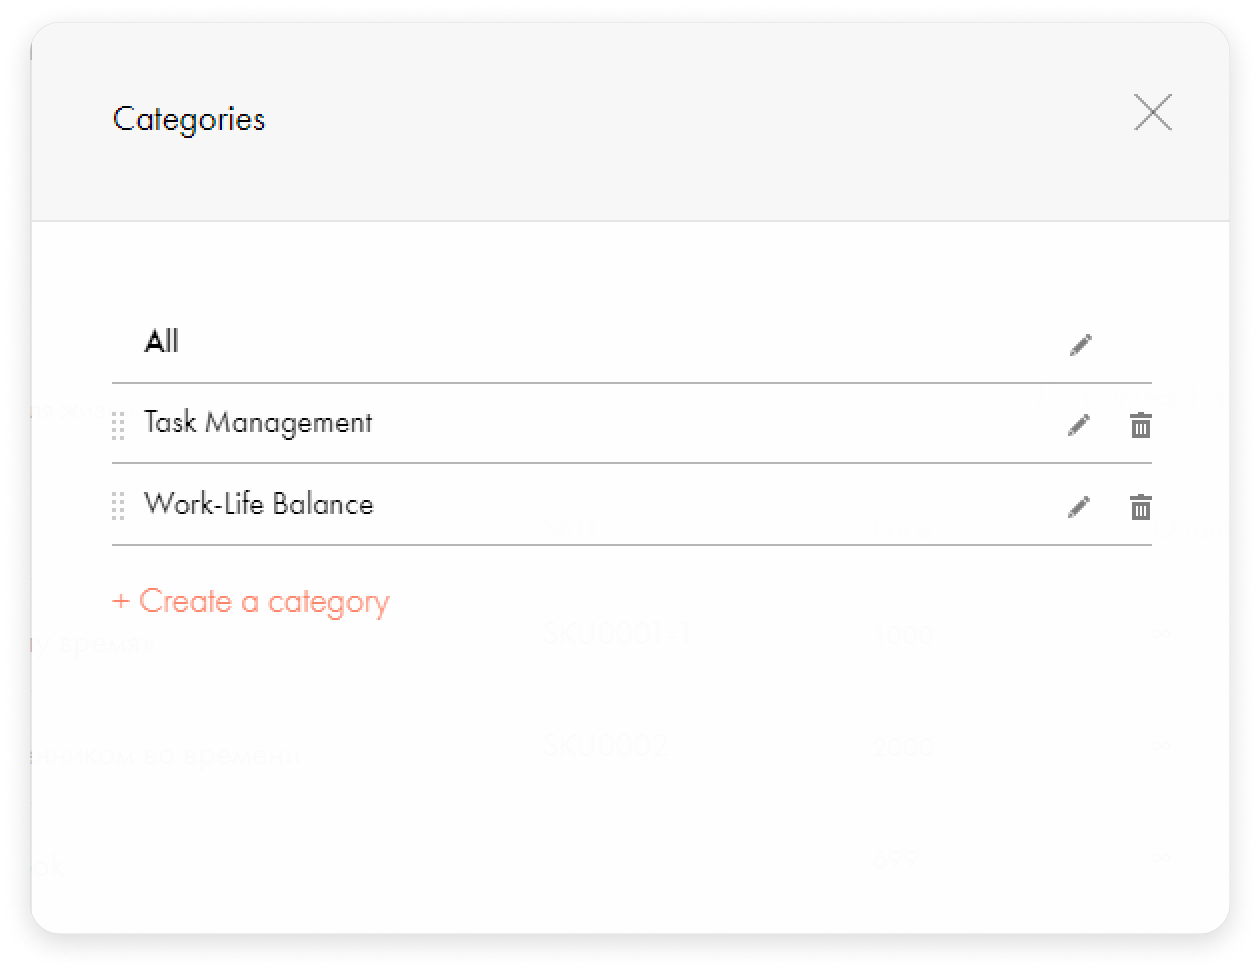Image resolution: width=1260 pixels, height=972 pixels.
Task: Grab the Task Management drag handle
Action: [118, 425]
